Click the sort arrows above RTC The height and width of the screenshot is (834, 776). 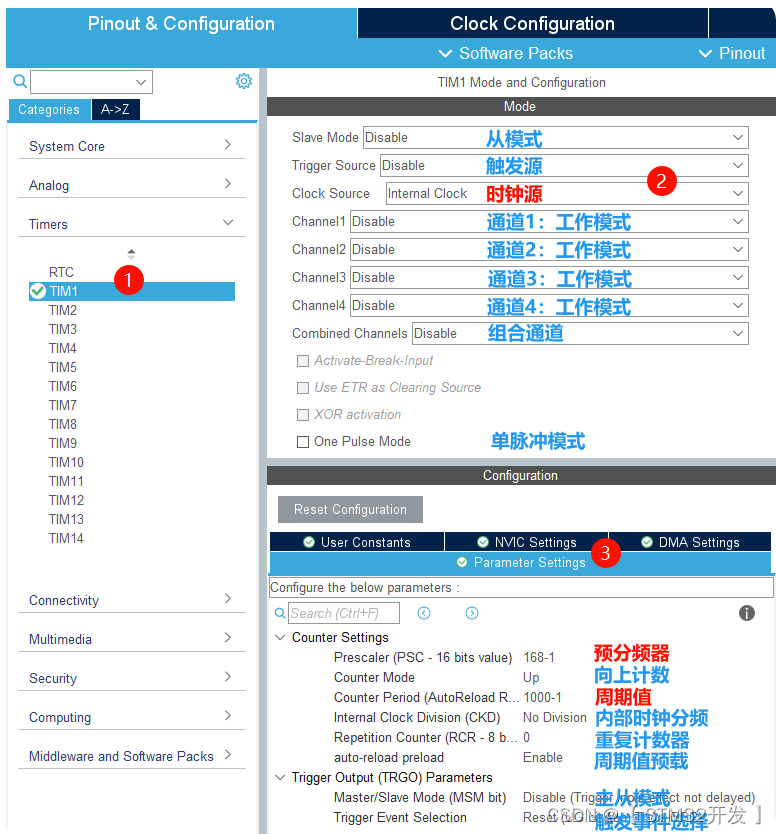point(131,254)
